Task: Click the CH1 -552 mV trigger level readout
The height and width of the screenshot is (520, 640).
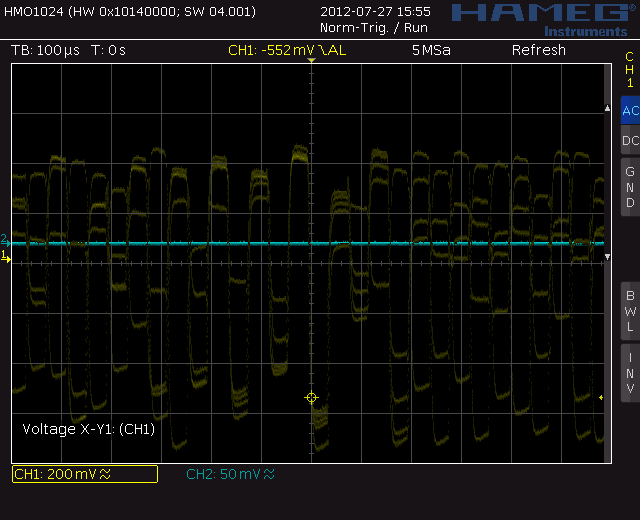Action: [x=287, y=50]
